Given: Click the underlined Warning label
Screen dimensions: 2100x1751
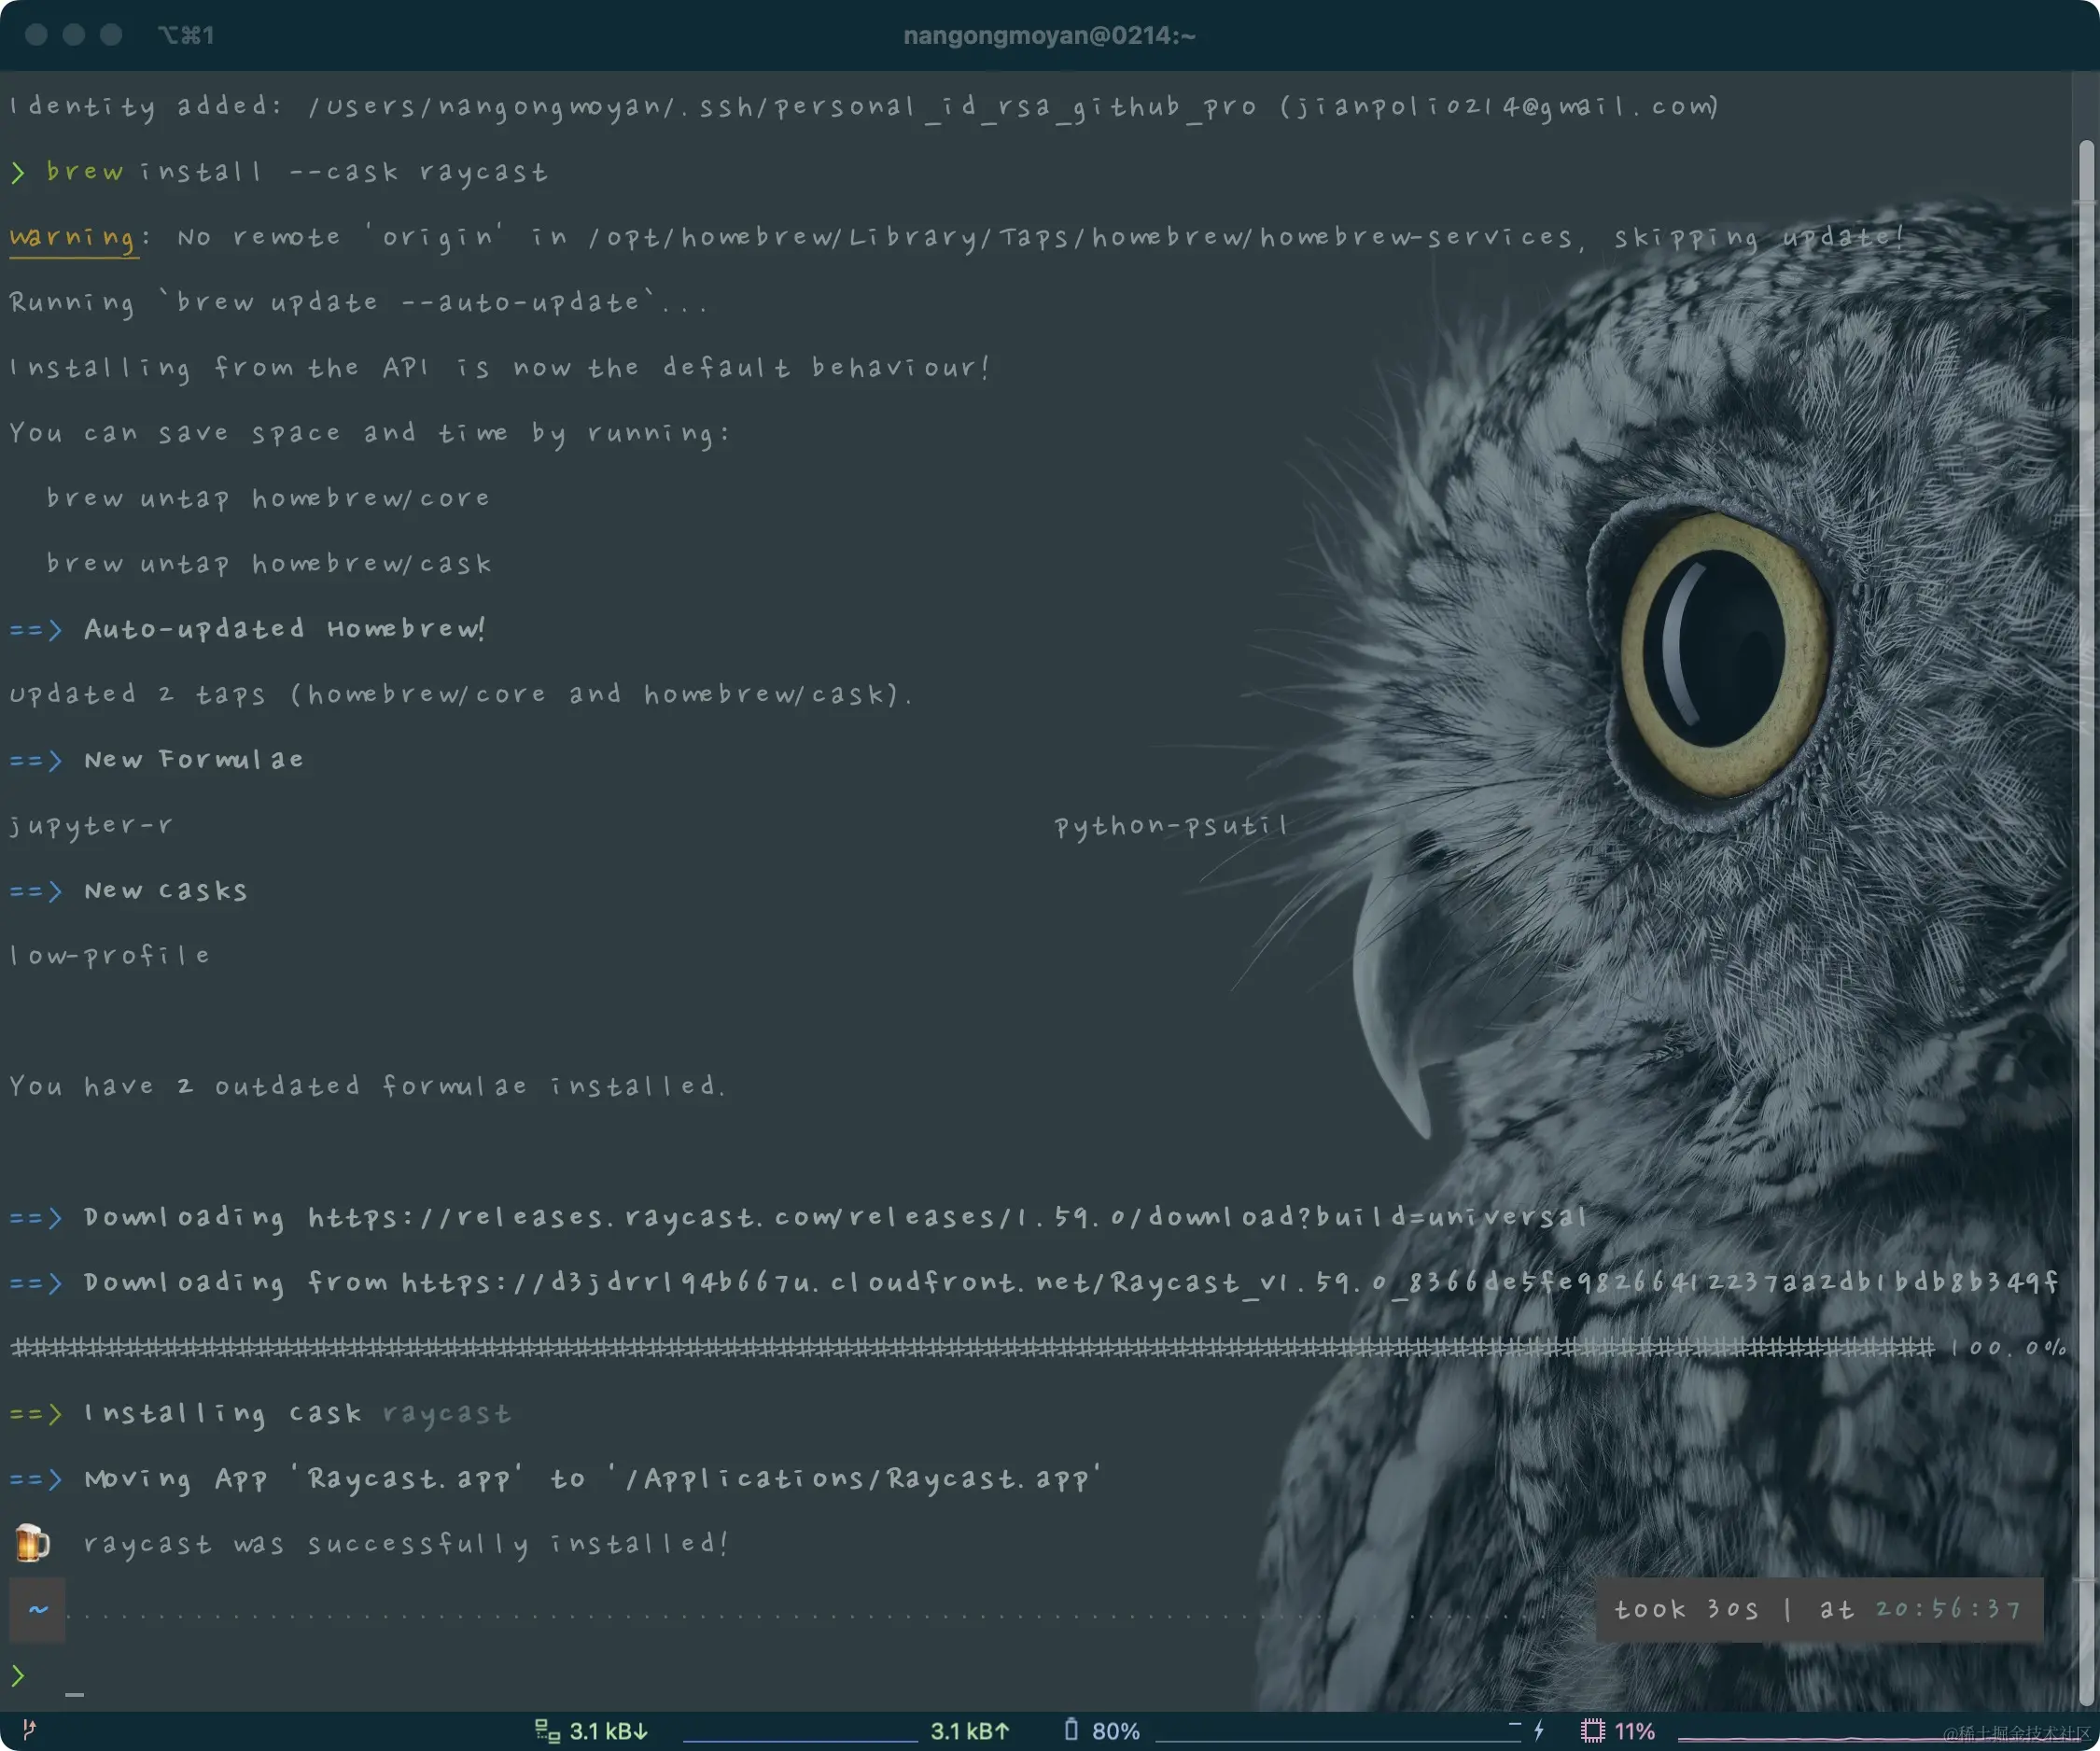Looking at the screenshot, I should pyautogui.click(x=72, y=238).
